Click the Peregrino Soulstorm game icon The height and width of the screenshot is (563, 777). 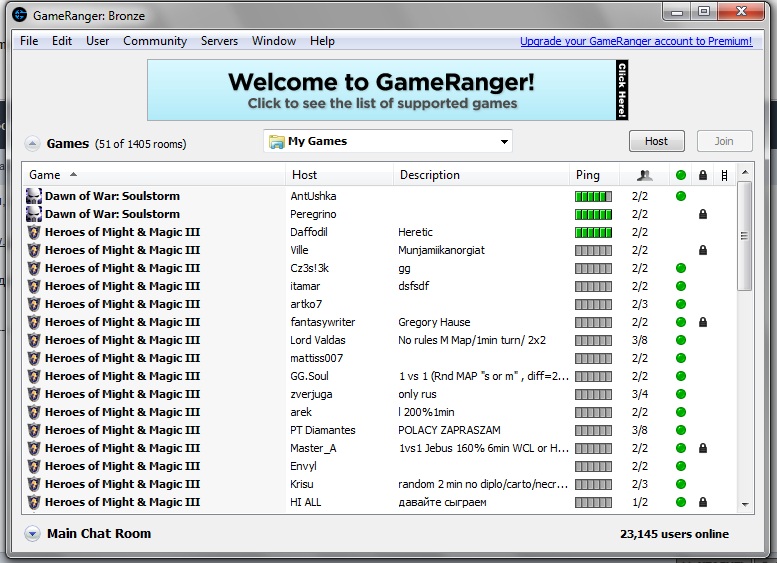34,214
